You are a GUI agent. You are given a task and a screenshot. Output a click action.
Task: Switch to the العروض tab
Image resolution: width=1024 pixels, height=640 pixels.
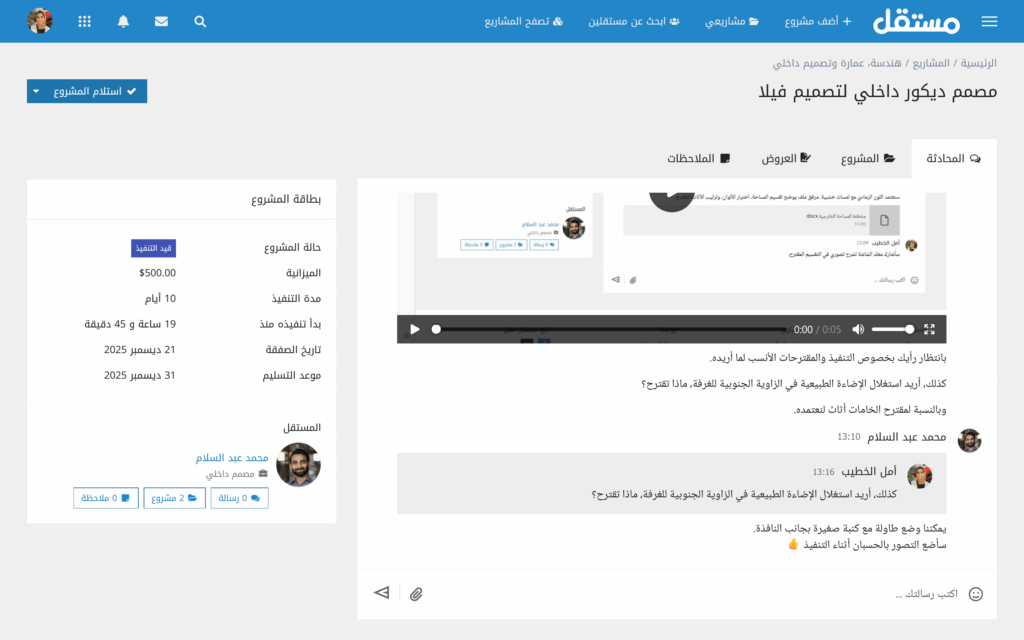pyautogui.click(x=786, y=157)
